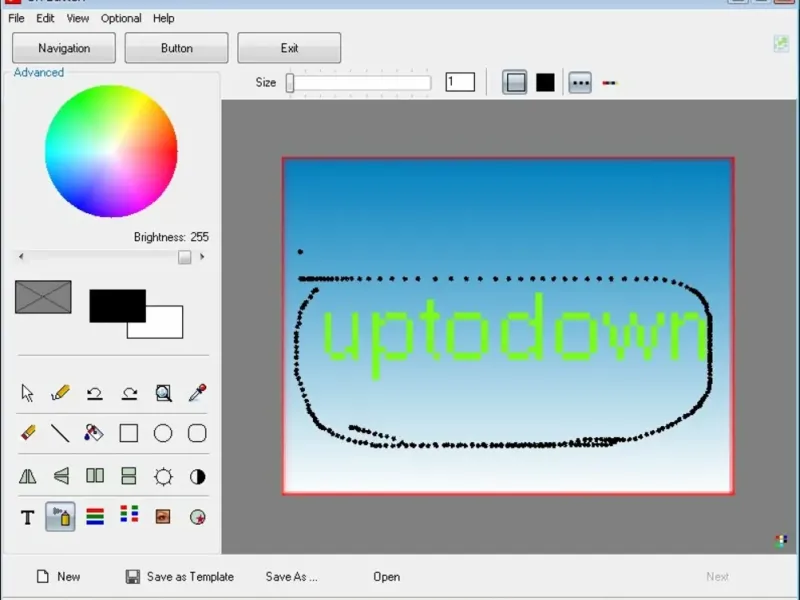800x600 pixels.
Task: Click the colored dash line style icon
Action: click(610, 83)
